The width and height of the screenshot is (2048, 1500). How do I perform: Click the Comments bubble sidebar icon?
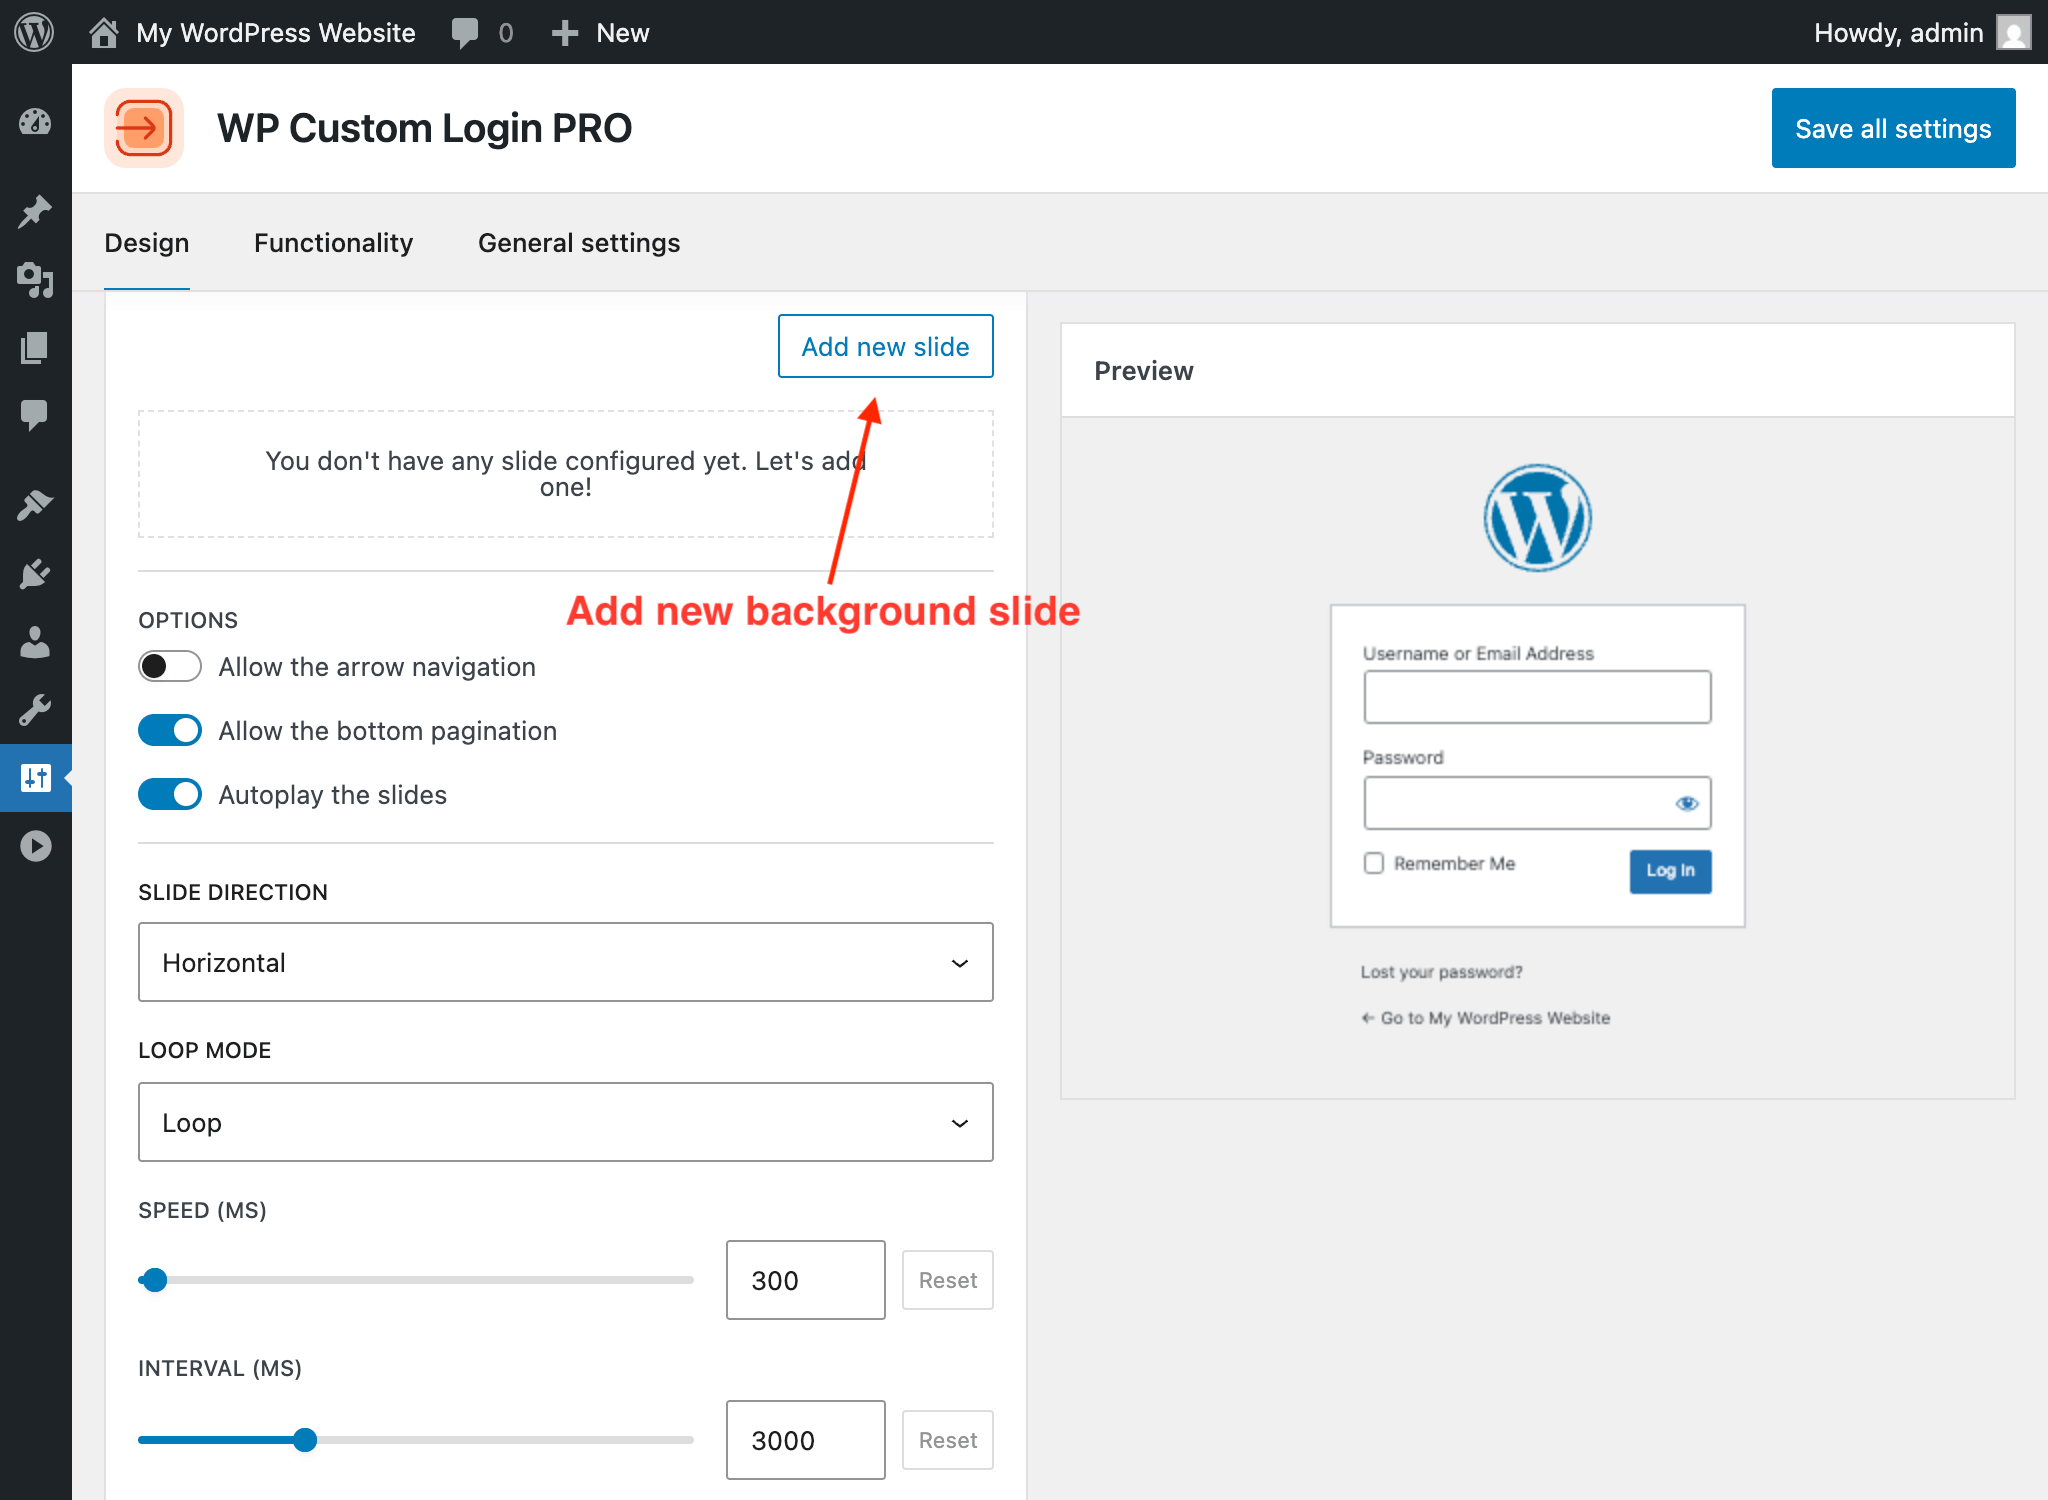[35, 414]
